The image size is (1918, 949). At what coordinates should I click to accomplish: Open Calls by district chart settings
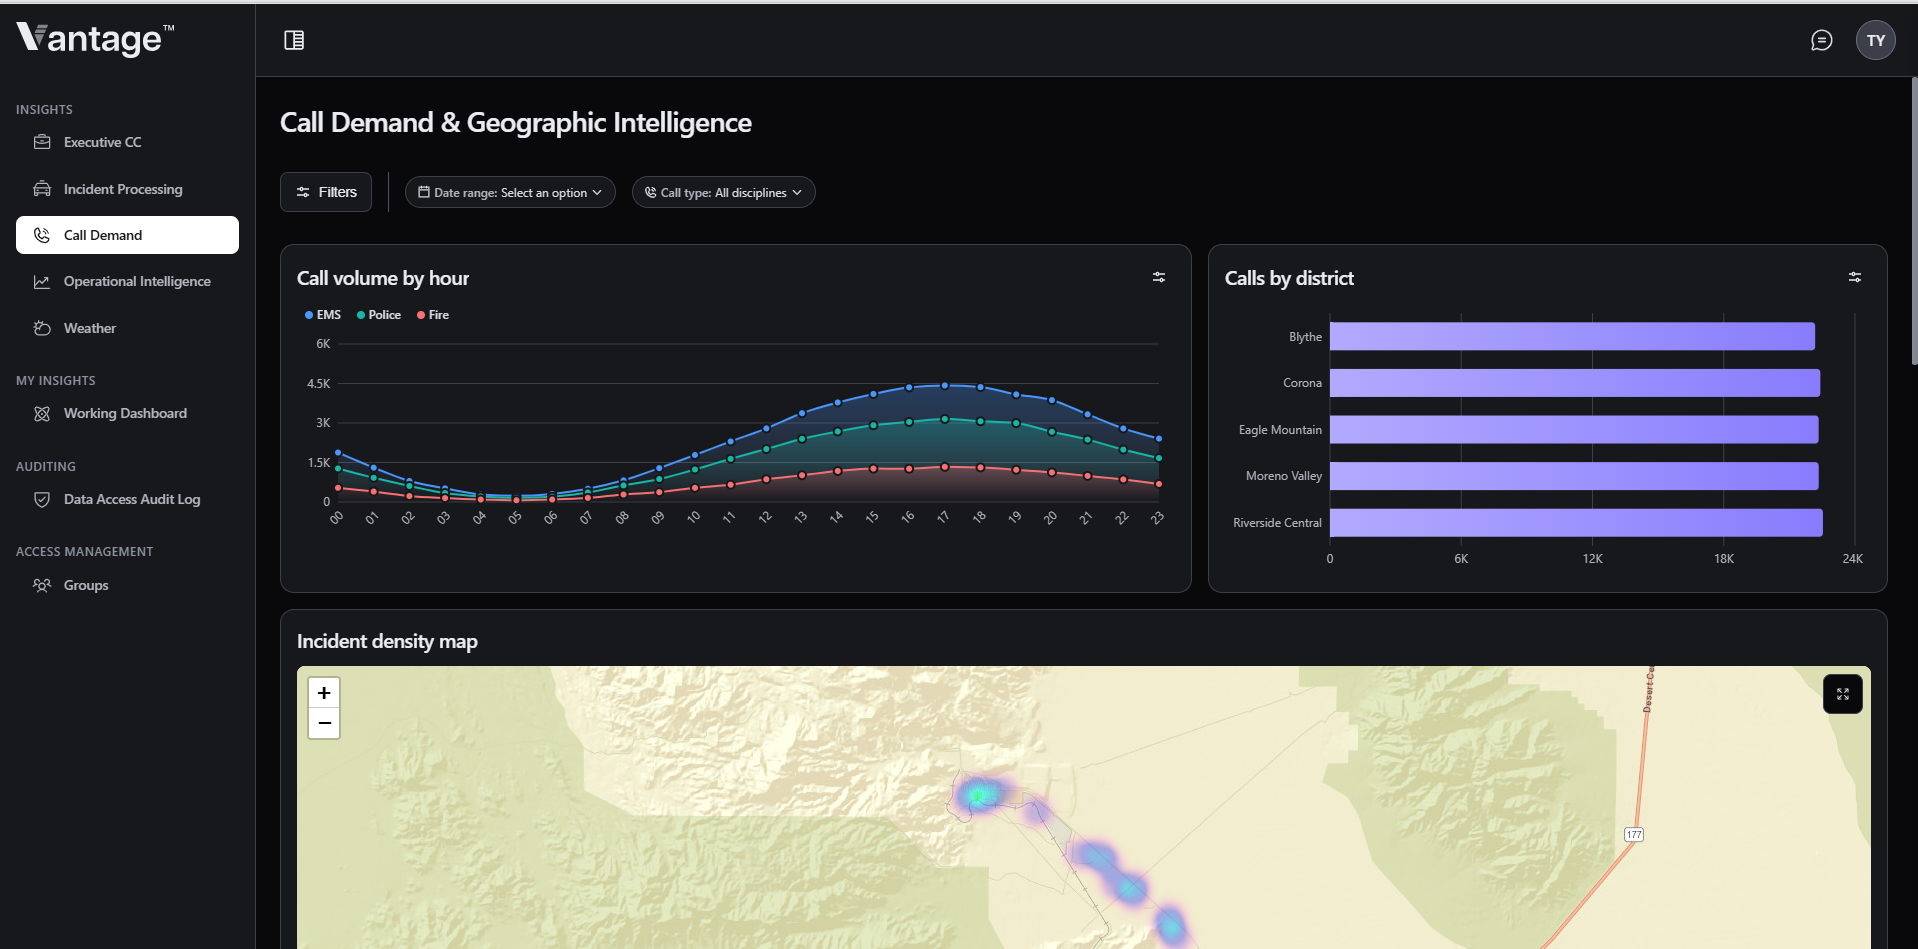click(x=1855, y=277)
